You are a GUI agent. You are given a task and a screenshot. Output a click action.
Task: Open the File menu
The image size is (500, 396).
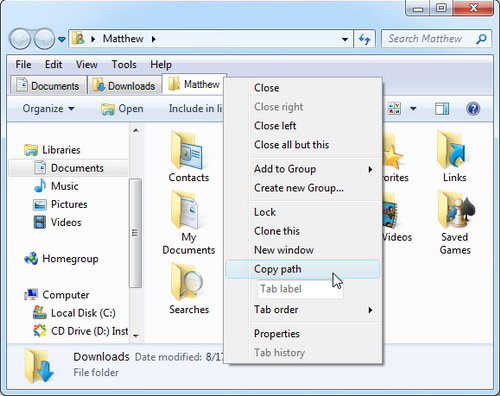[x=23, y=64]
